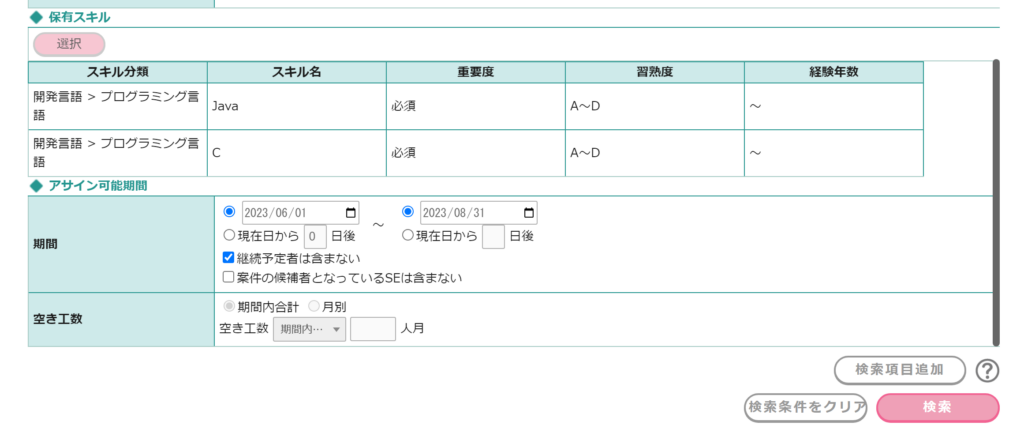Click the vertical scrollbar on the right
1024x444 pixels.
point(995,200)
